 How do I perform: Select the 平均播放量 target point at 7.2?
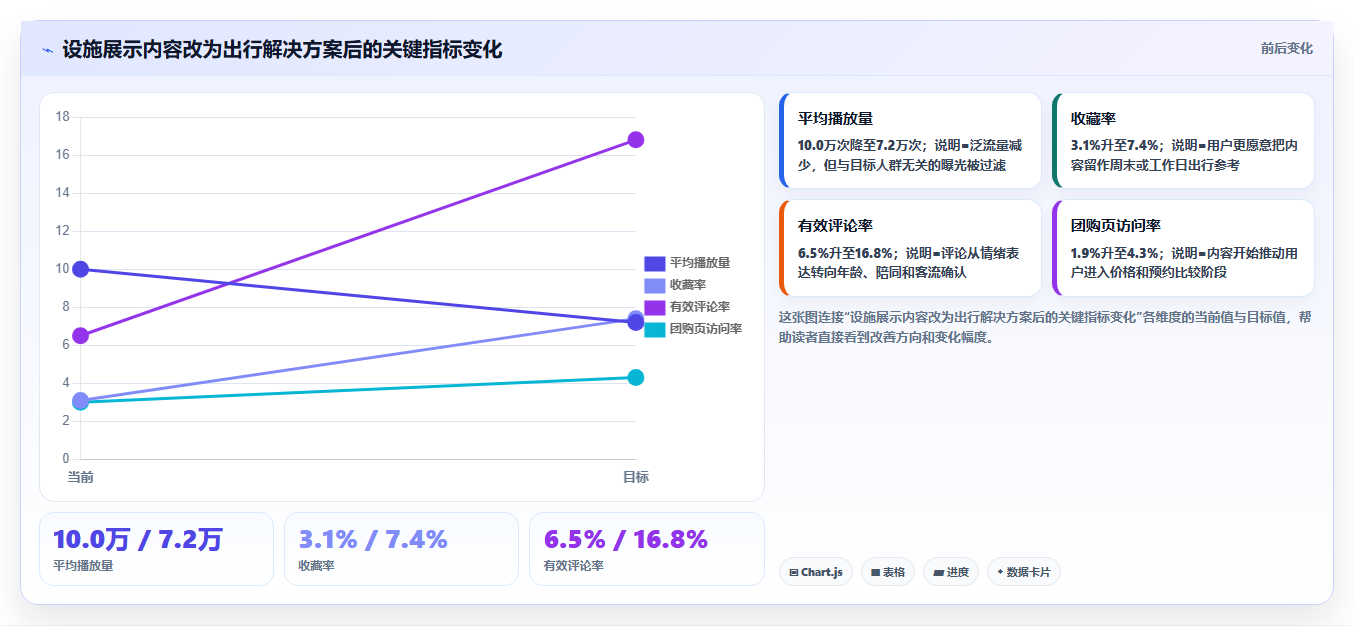click(635, 322)
